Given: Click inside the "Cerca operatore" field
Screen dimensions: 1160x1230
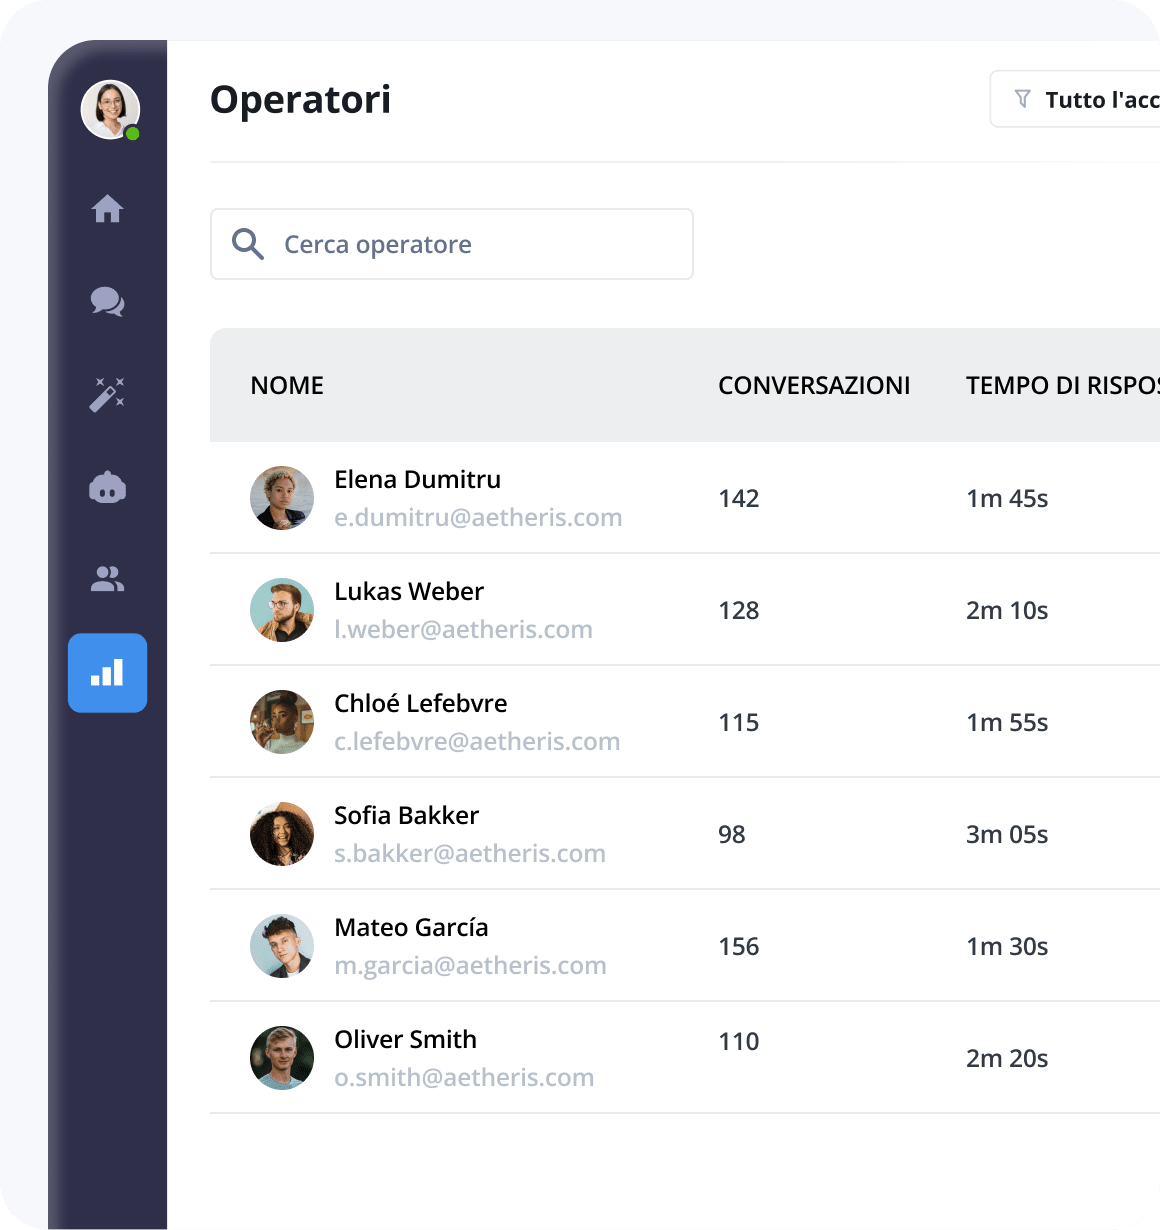Looking at the screenshot, I should [450, 244].
